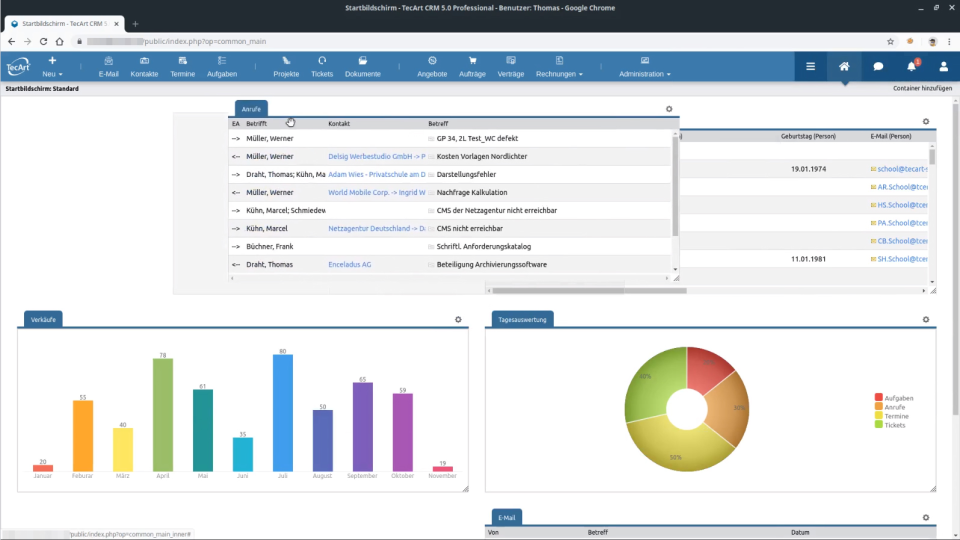The width and height of the screenshot is (960, 540).
Task: Open the Aufgaben tasks module
Action: click(222, 67)
